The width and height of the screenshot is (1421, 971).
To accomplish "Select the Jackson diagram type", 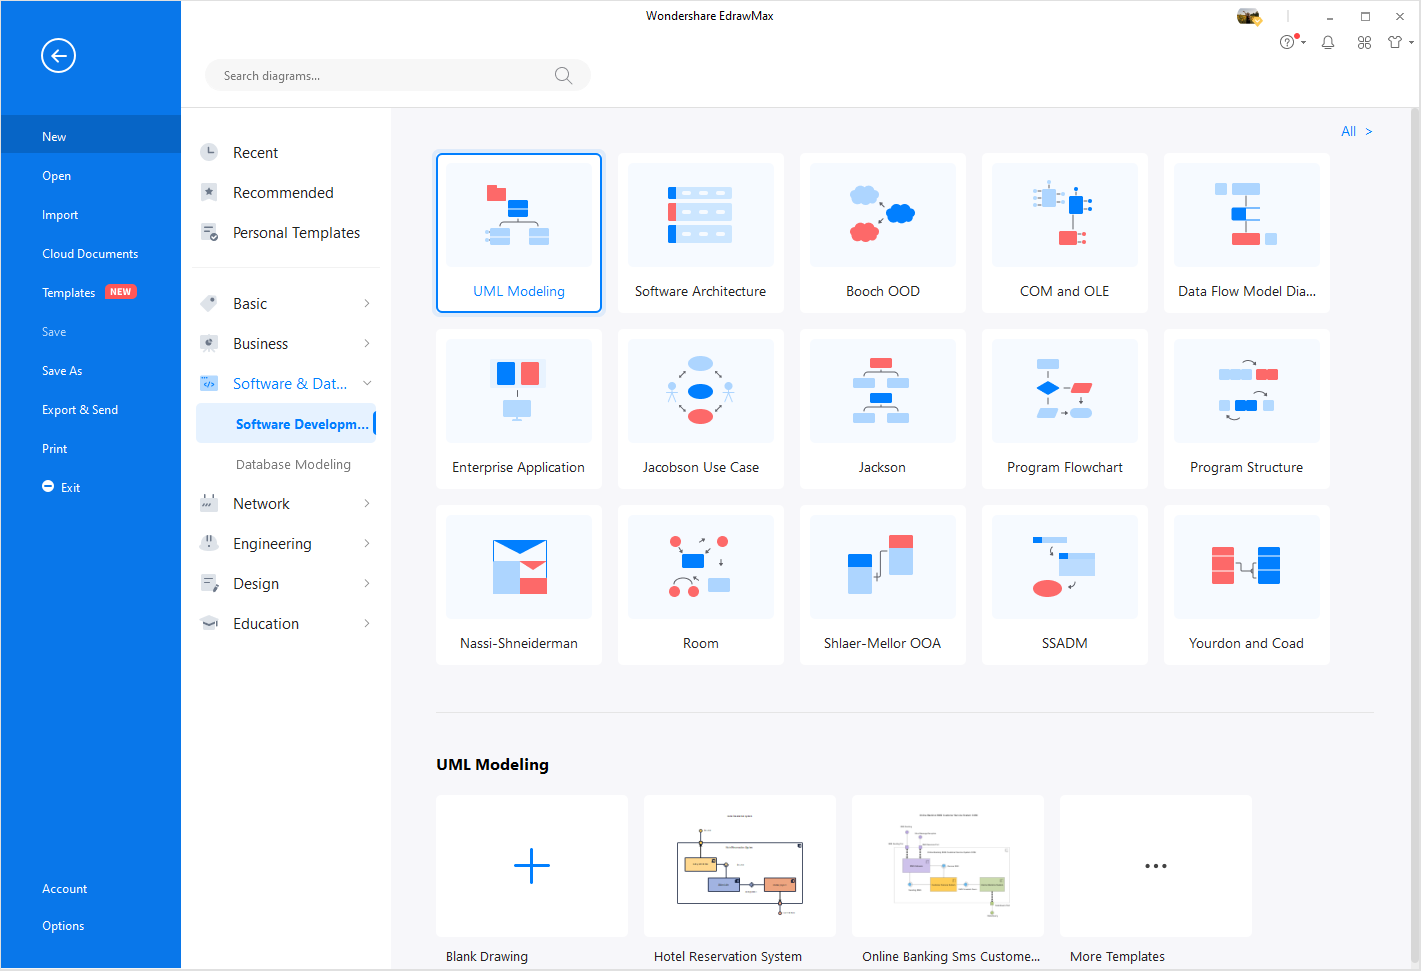I will point(883,409).
